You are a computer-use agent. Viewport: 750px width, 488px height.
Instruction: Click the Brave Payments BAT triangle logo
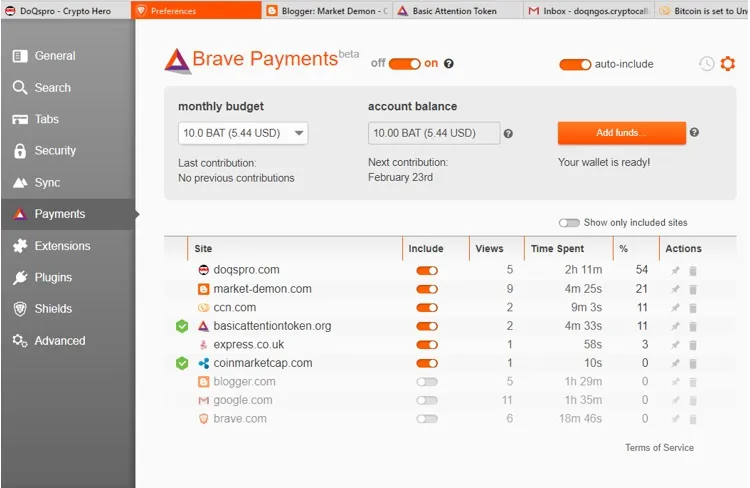(x=177, y=61)
